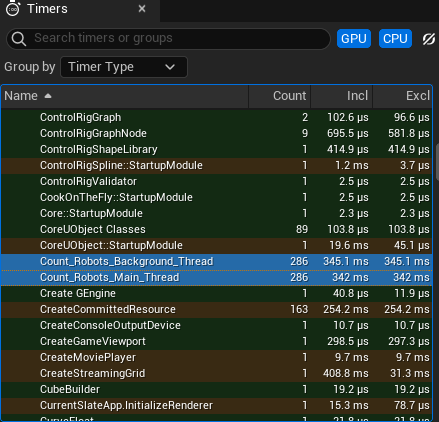Image resolution: width=439 pixels, height=422 pixels.
Task: Close the Timers tab
Action: (x=142, y=9)
